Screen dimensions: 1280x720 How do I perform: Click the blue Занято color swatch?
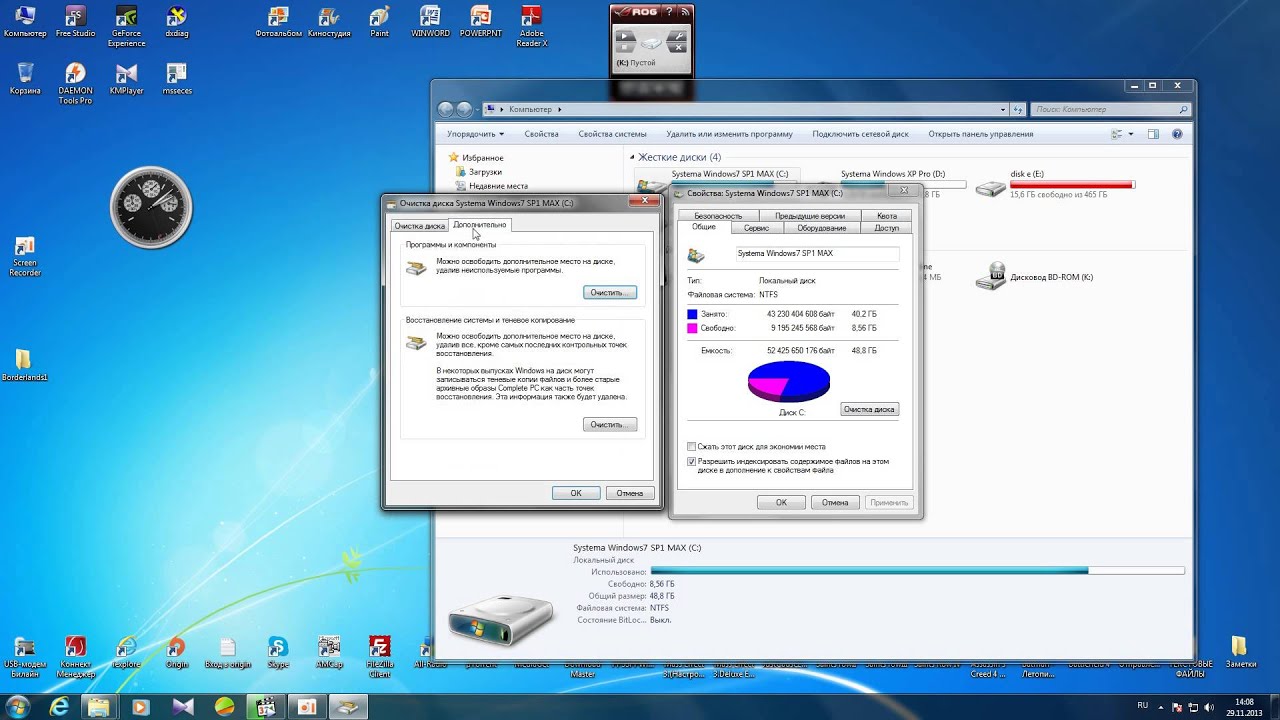pos(692,315)
